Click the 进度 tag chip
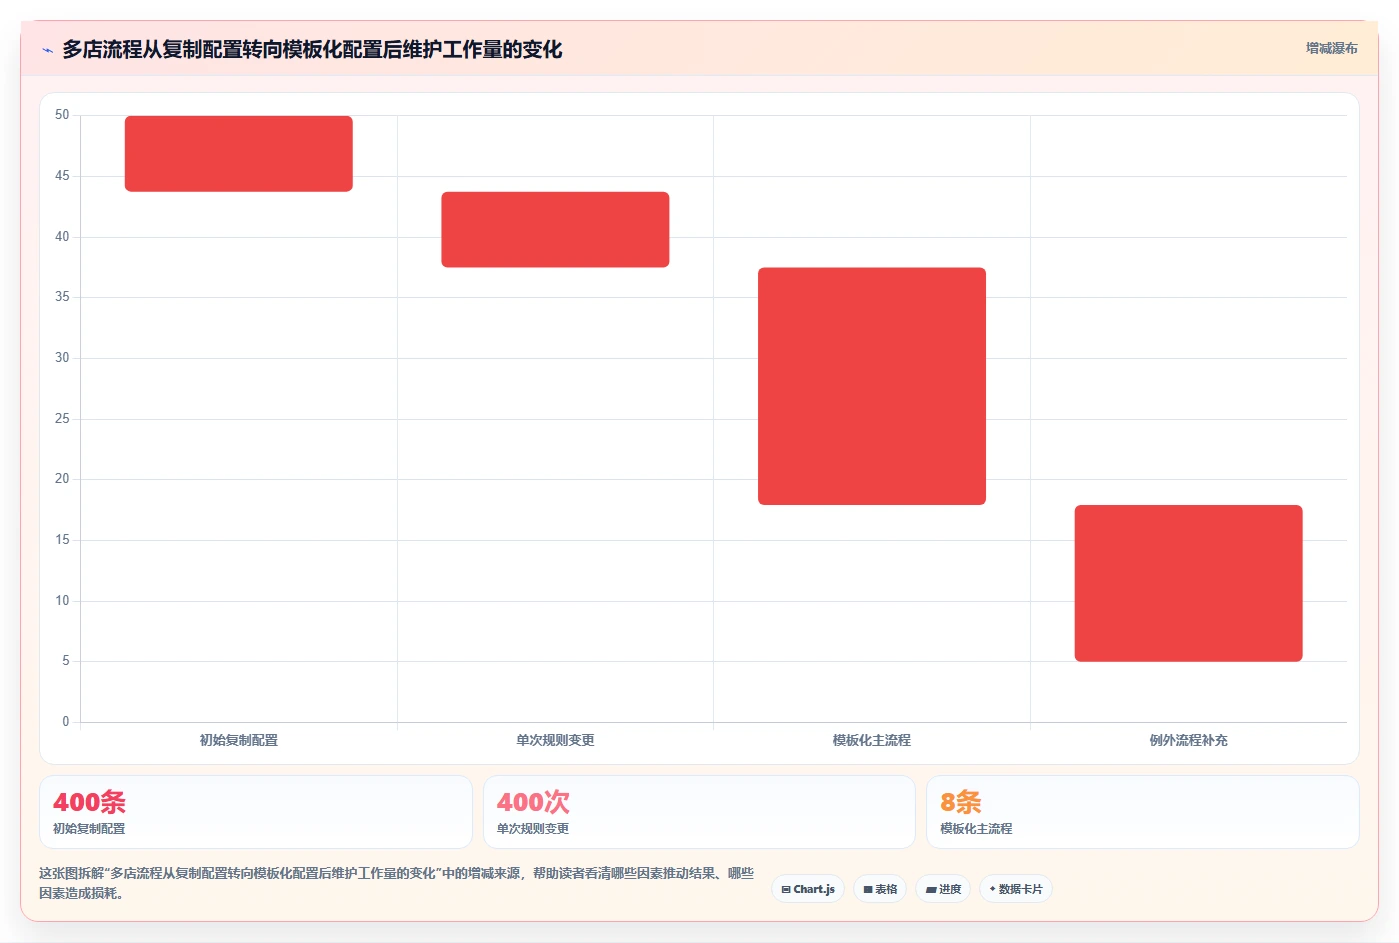The image size is (1399, 943). click(x=943, y=889)
